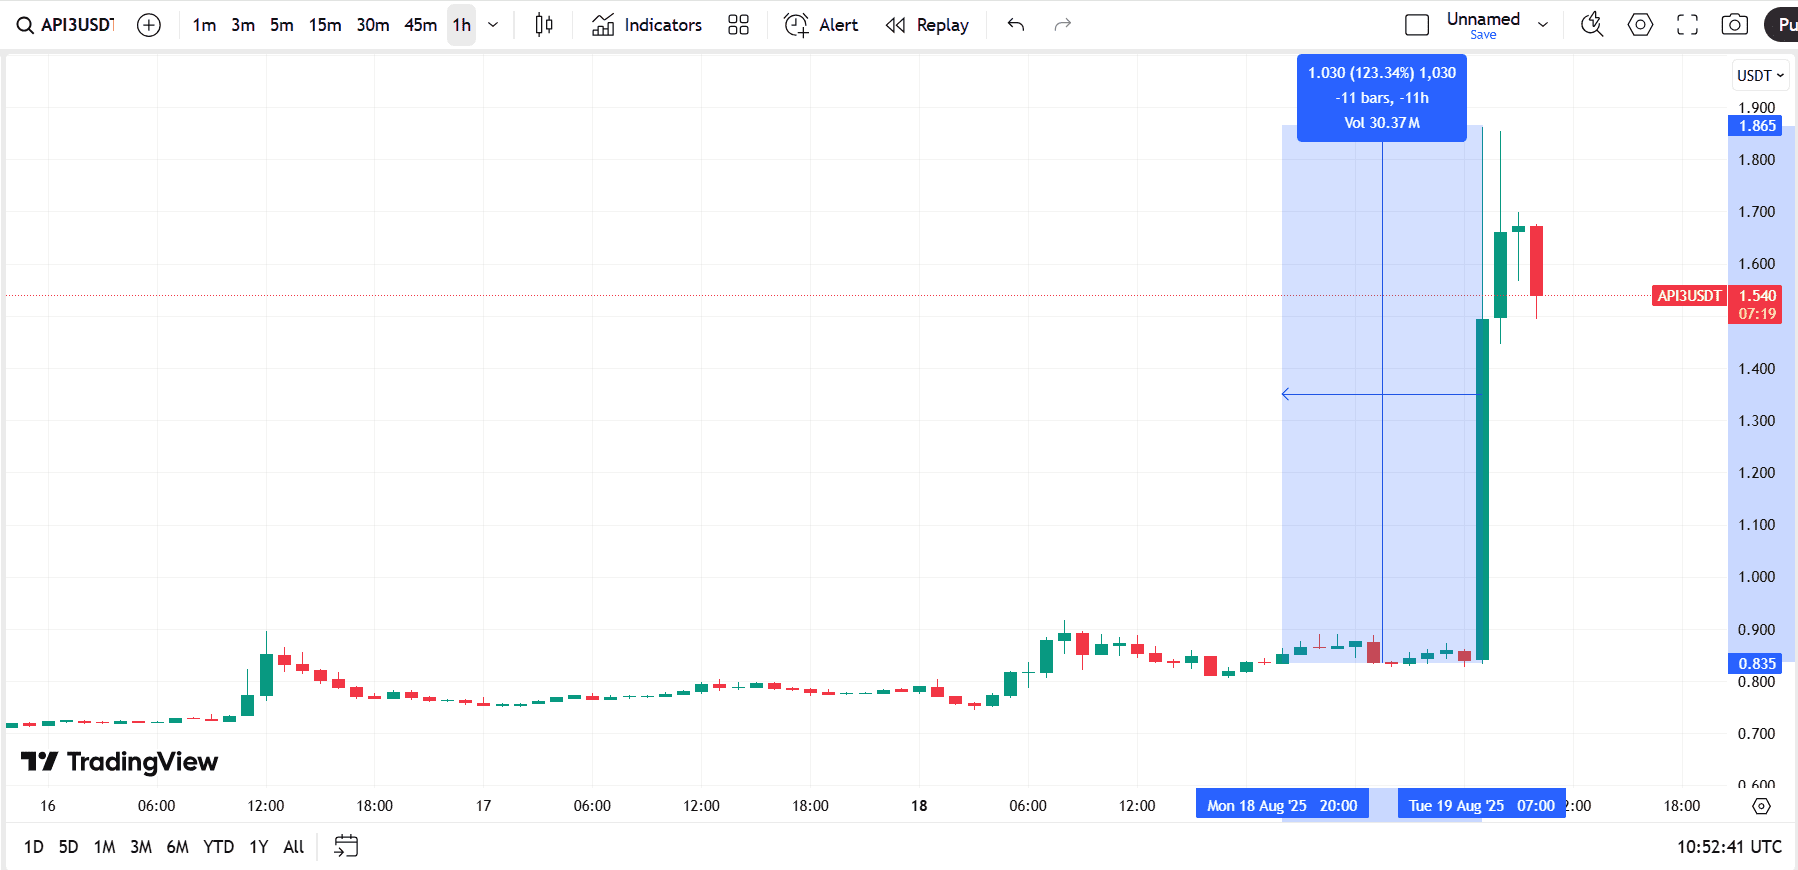Screen dimensions: 1798x870
Task: Set date range to 1M
Action: pos(104,847)
